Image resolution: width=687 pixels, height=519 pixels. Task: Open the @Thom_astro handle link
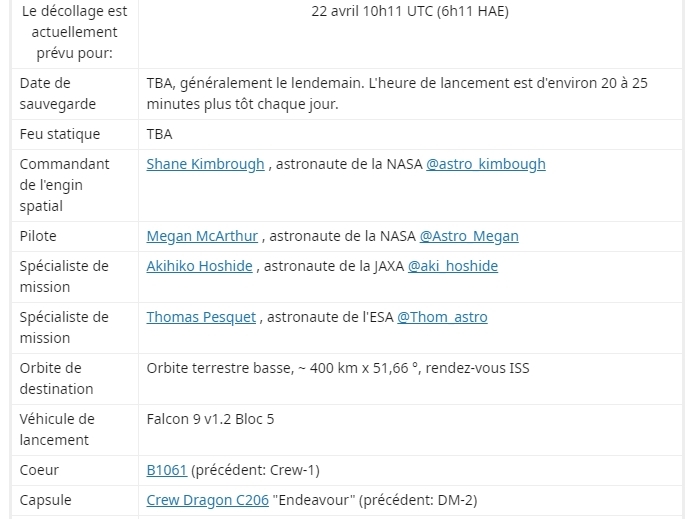442,317
